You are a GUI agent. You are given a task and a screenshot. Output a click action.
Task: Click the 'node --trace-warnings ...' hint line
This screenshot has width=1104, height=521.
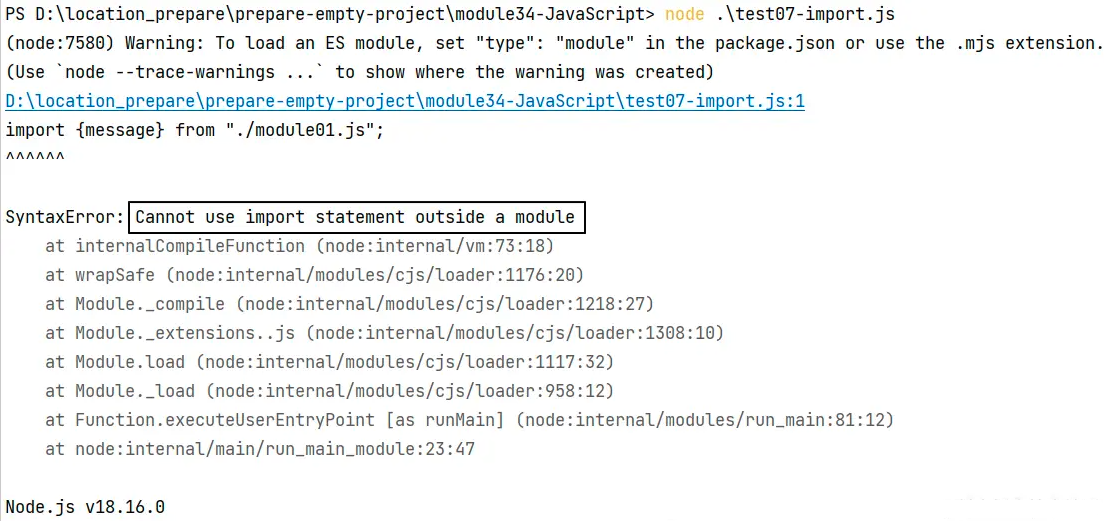360,73
